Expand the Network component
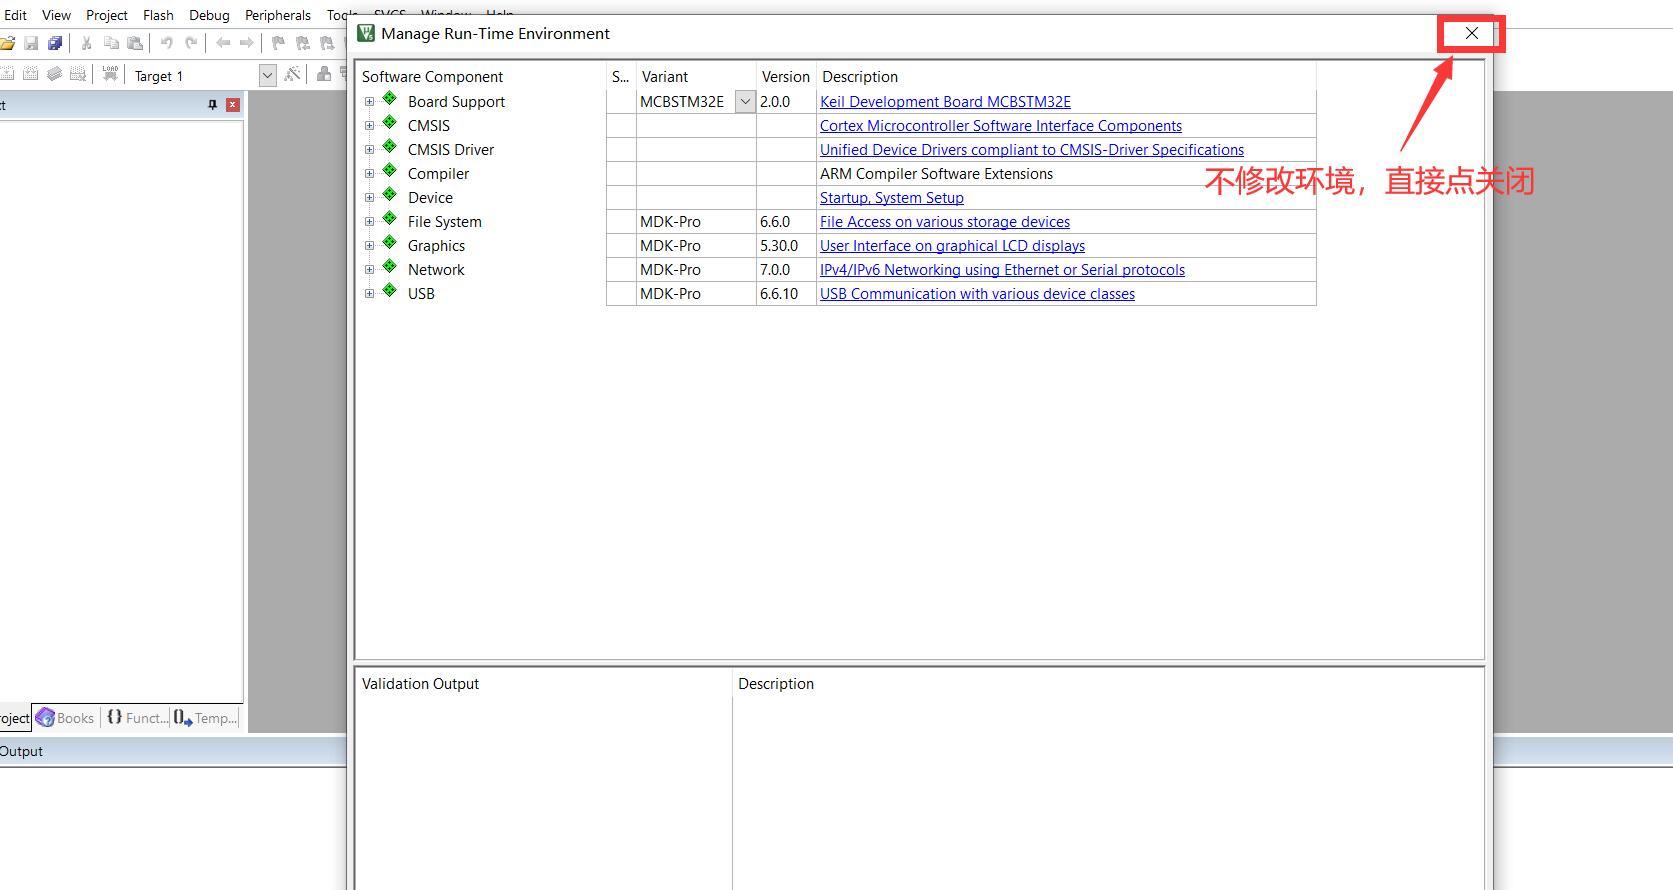The width and height of the screenshot is (1673, 890). pos(369,269)
